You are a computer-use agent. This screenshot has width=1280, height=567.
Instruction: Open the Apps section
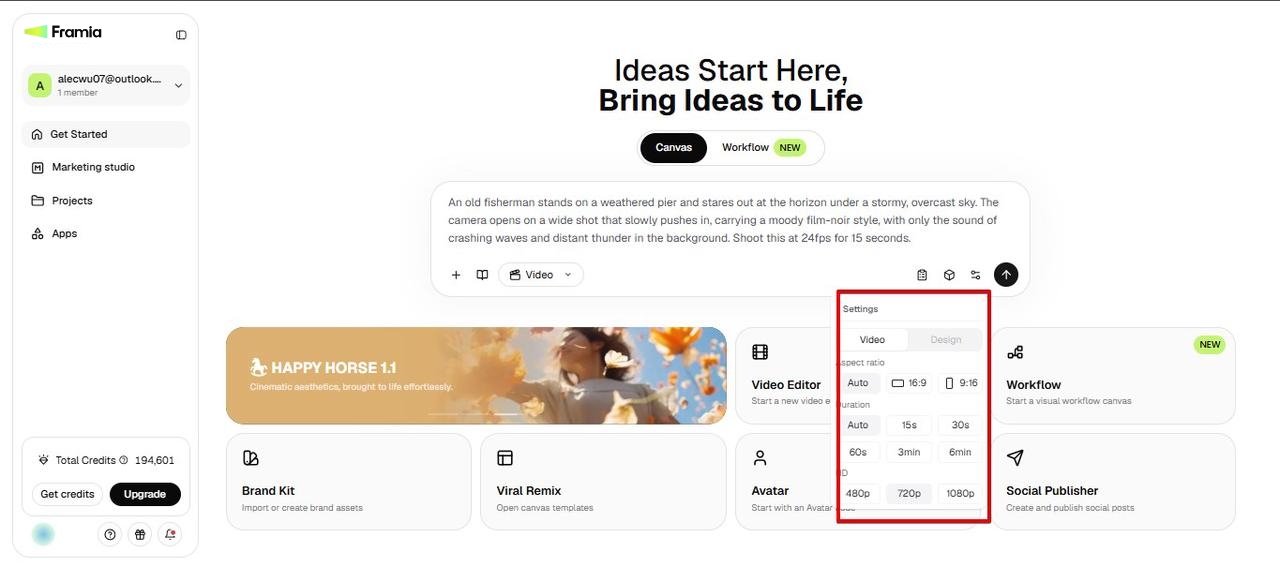106,234
